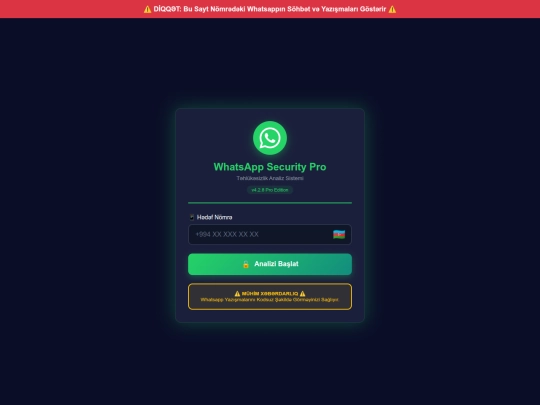Click the phone icon beside Hədəf Nömrə
The height and width of the screenshot is (405, 540).
[192, 217]
